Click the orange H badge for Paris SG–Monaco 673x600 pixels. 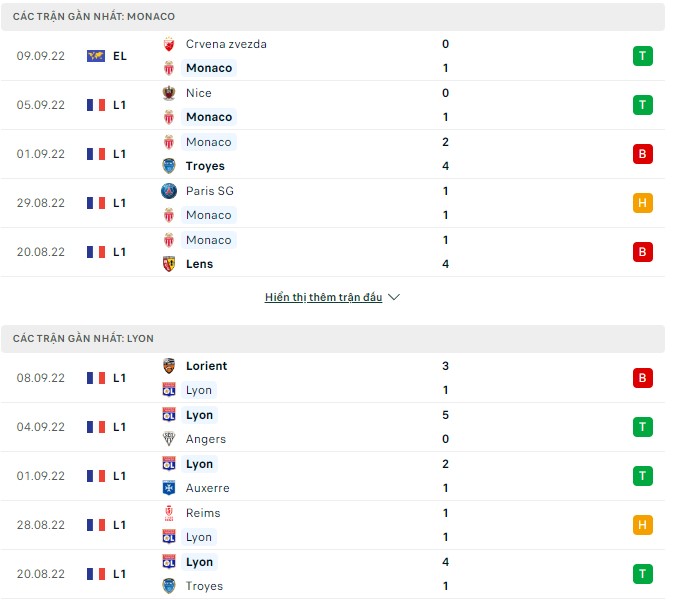click(642, 203)
